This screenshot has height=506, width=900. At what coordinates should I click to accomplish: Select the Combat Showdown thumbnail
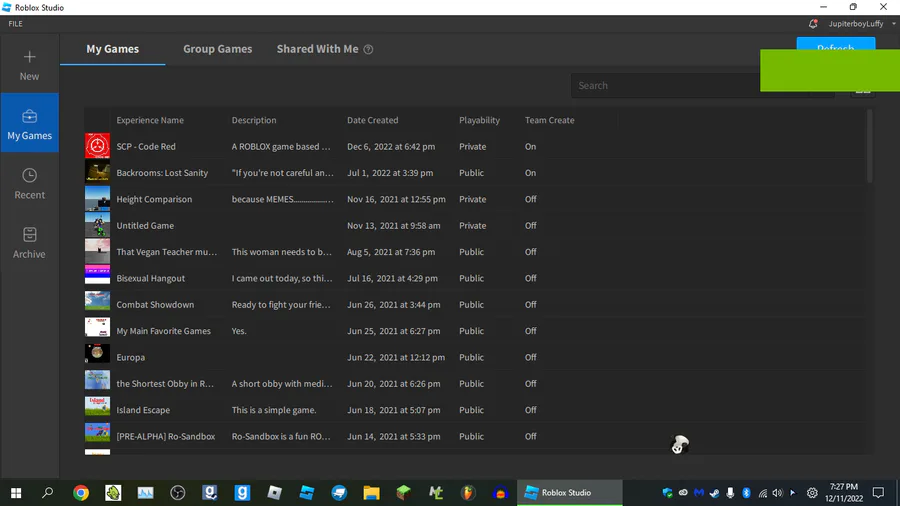click(x=97, y=301)
